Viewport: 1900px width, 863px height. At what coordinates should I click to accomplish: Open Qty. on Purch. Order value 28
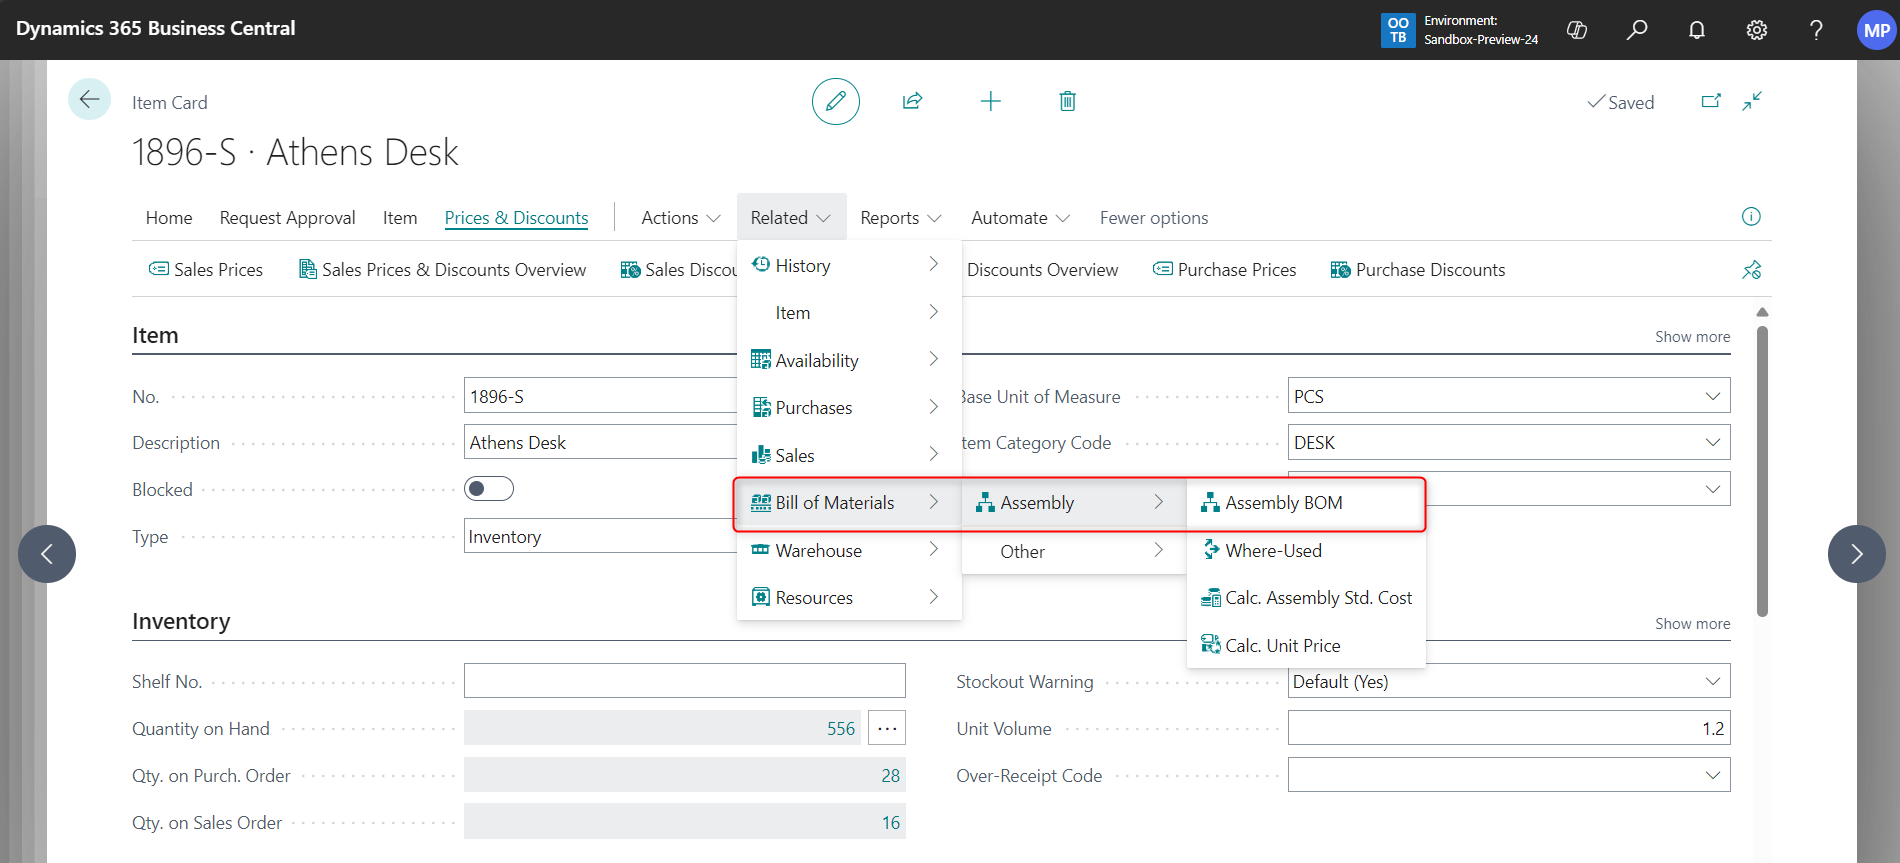pyautogui.click(x=890, y=775)
